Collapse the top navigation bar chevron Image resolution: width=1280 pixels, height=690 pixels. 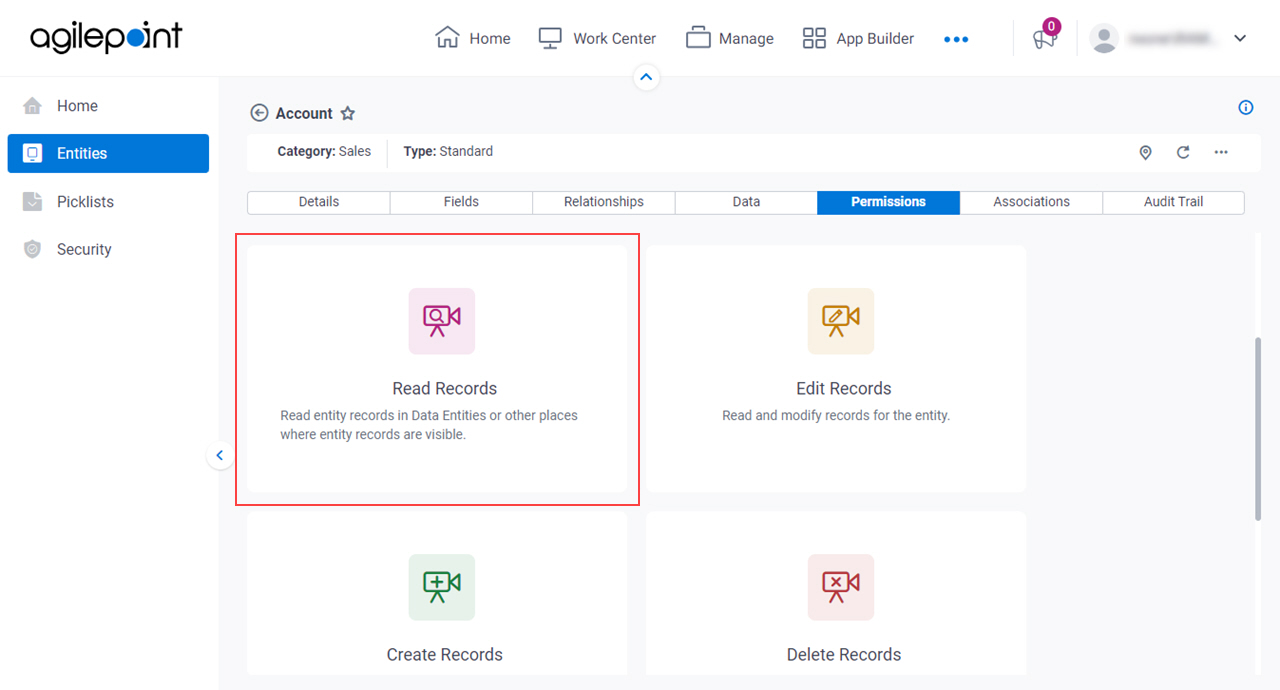[646, 77]
